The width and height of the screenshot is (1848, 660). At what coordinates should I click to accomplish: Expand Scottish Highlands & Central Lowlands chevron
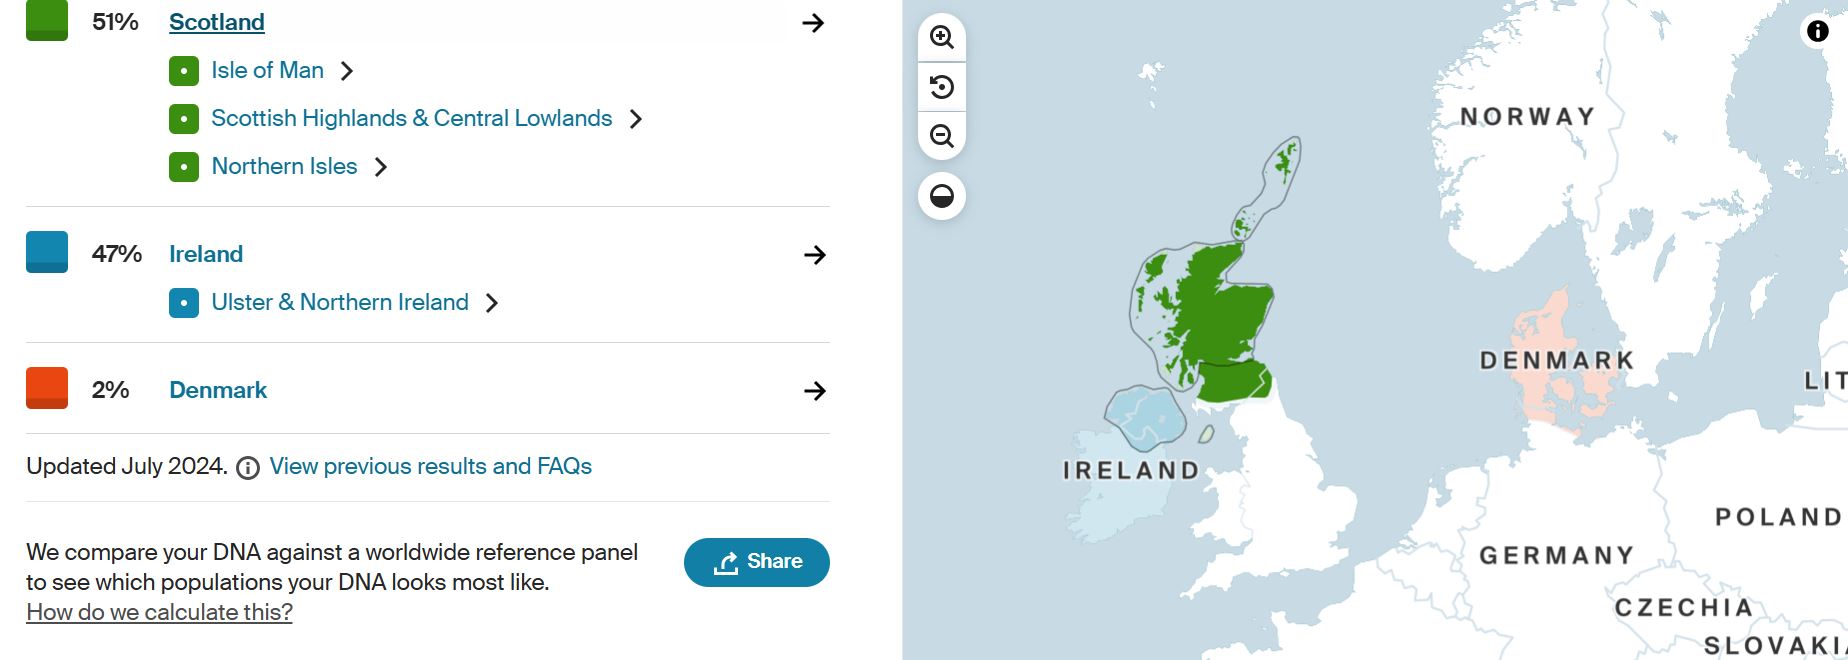click(x=635, y=119)
